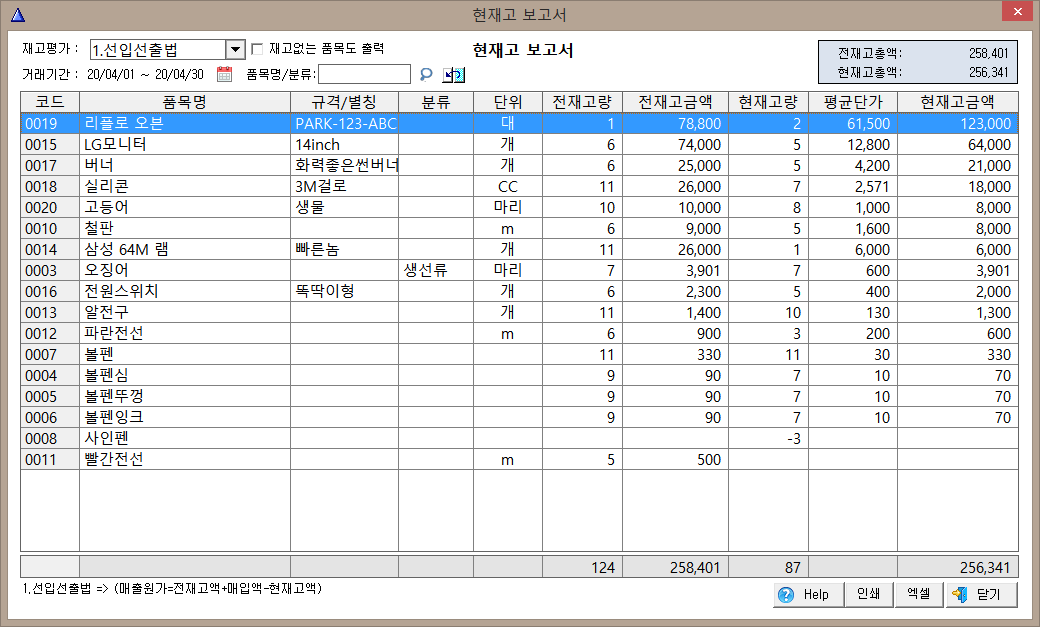Focus the 품목명/분류 search field
The width and height of the screenshot is (1040, 627).
pyautogui.click(x=364, y=74)
